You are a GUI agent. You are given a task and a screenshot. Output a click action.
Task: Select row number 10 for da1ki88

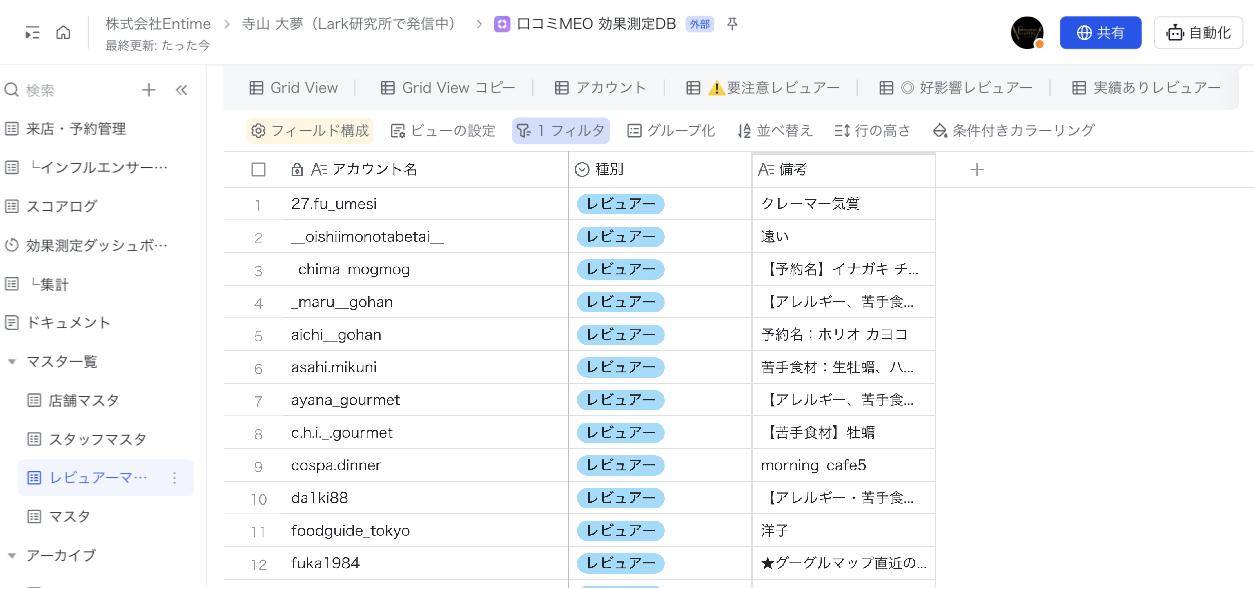[x=258, y=499]
